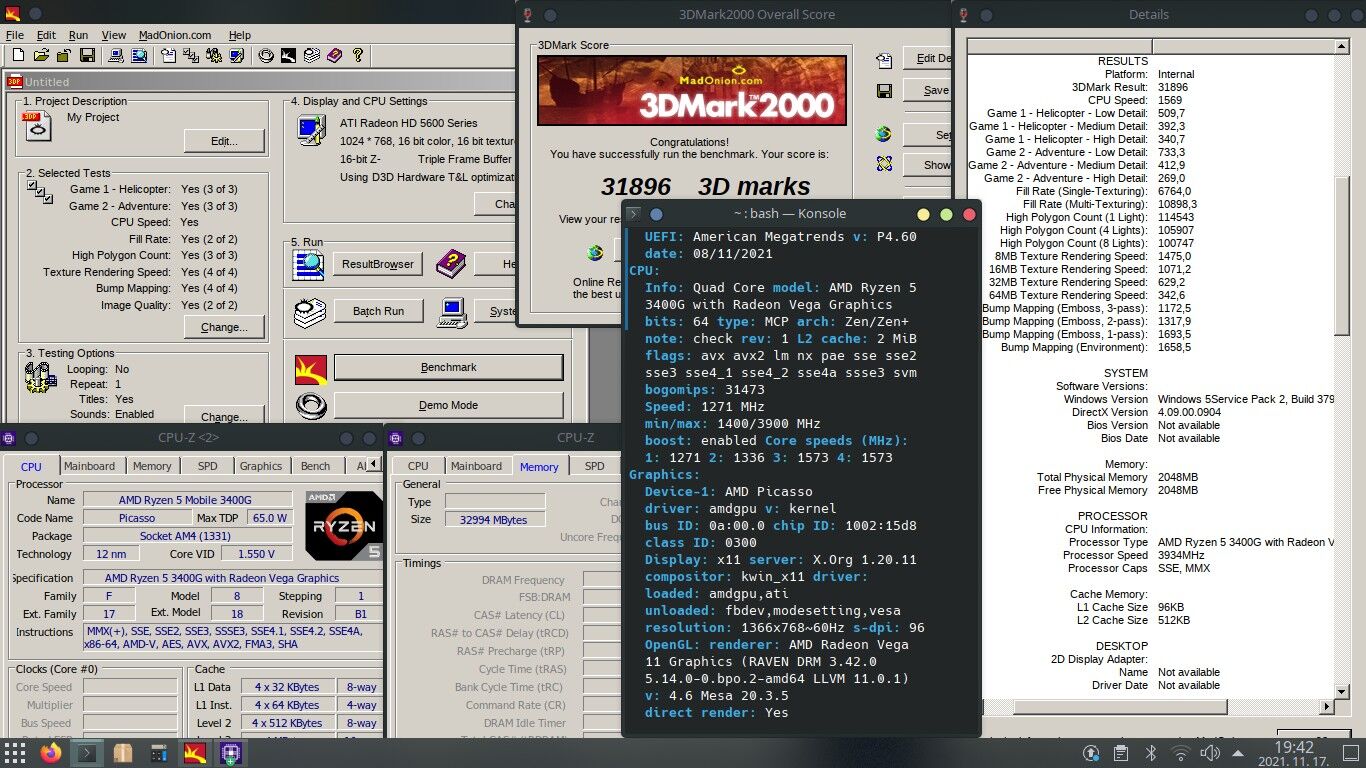Switch to Mainboard tab in second CPU-Z window
Viewport: 1366px width, 768px height.
[477, 466]
